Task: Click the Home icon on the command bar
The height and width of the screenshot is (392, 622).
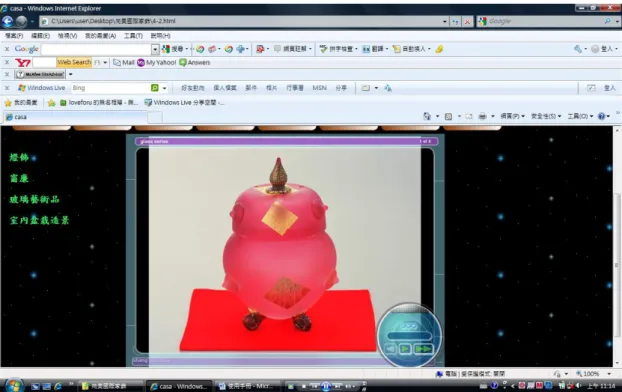Action: click(x=427, y=116)
